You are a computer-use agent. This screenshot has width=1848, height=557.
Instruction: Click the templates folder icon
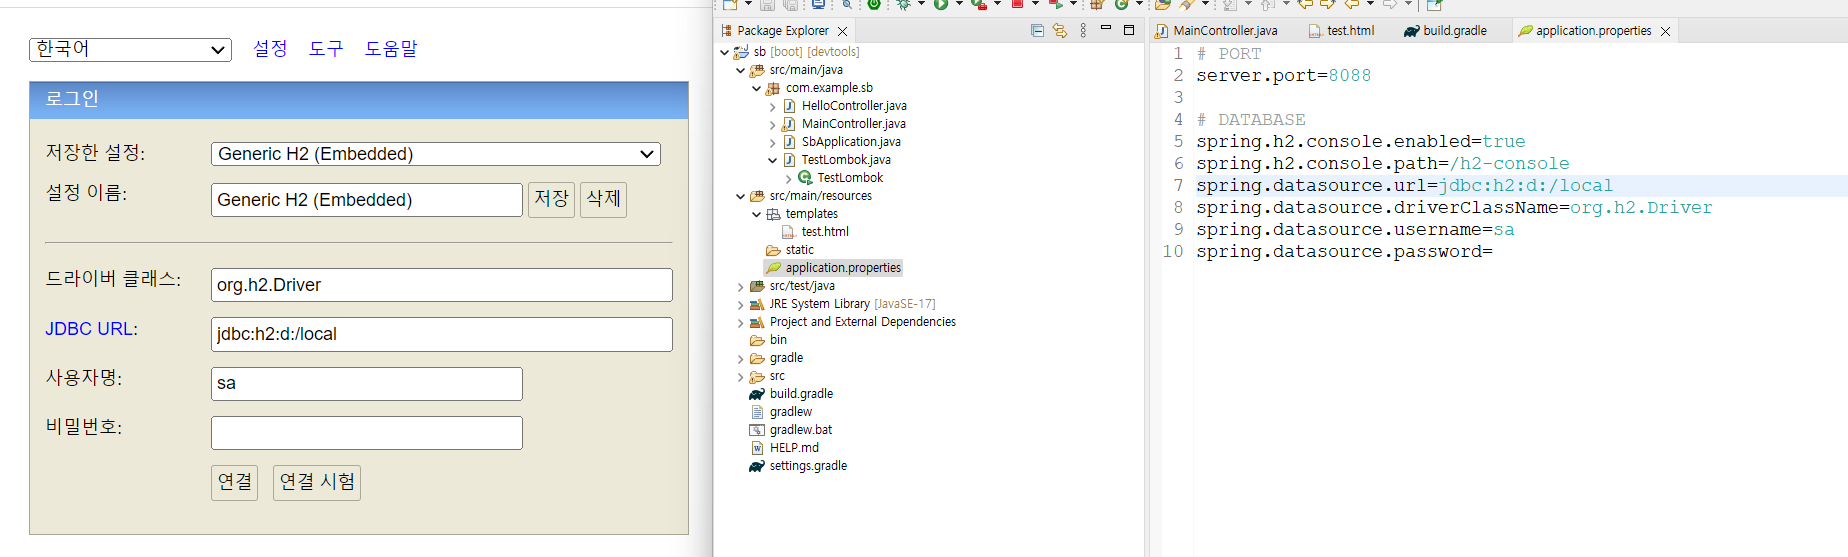tap(773, 214)
